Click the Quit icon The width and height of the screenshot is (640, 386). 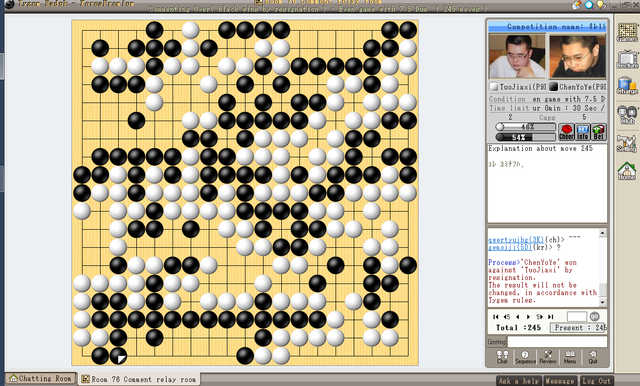(593, 357)
